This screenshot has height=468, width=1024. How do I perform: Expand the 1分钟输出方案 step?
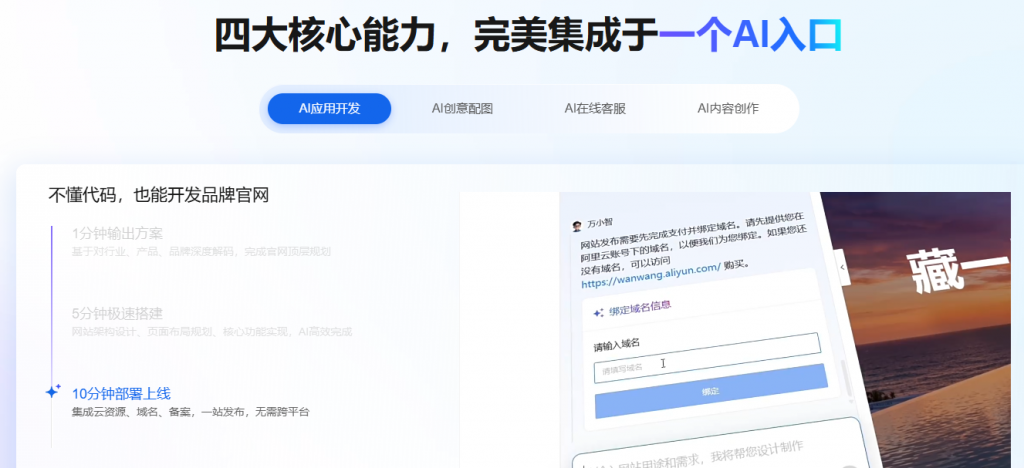[x=117, y=233]
